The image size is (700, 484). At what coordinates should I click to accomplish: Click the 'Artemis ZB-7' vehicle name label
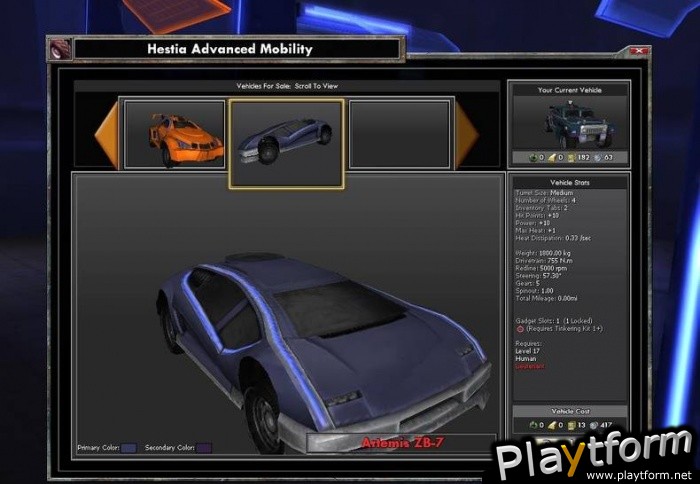(402, 442)
